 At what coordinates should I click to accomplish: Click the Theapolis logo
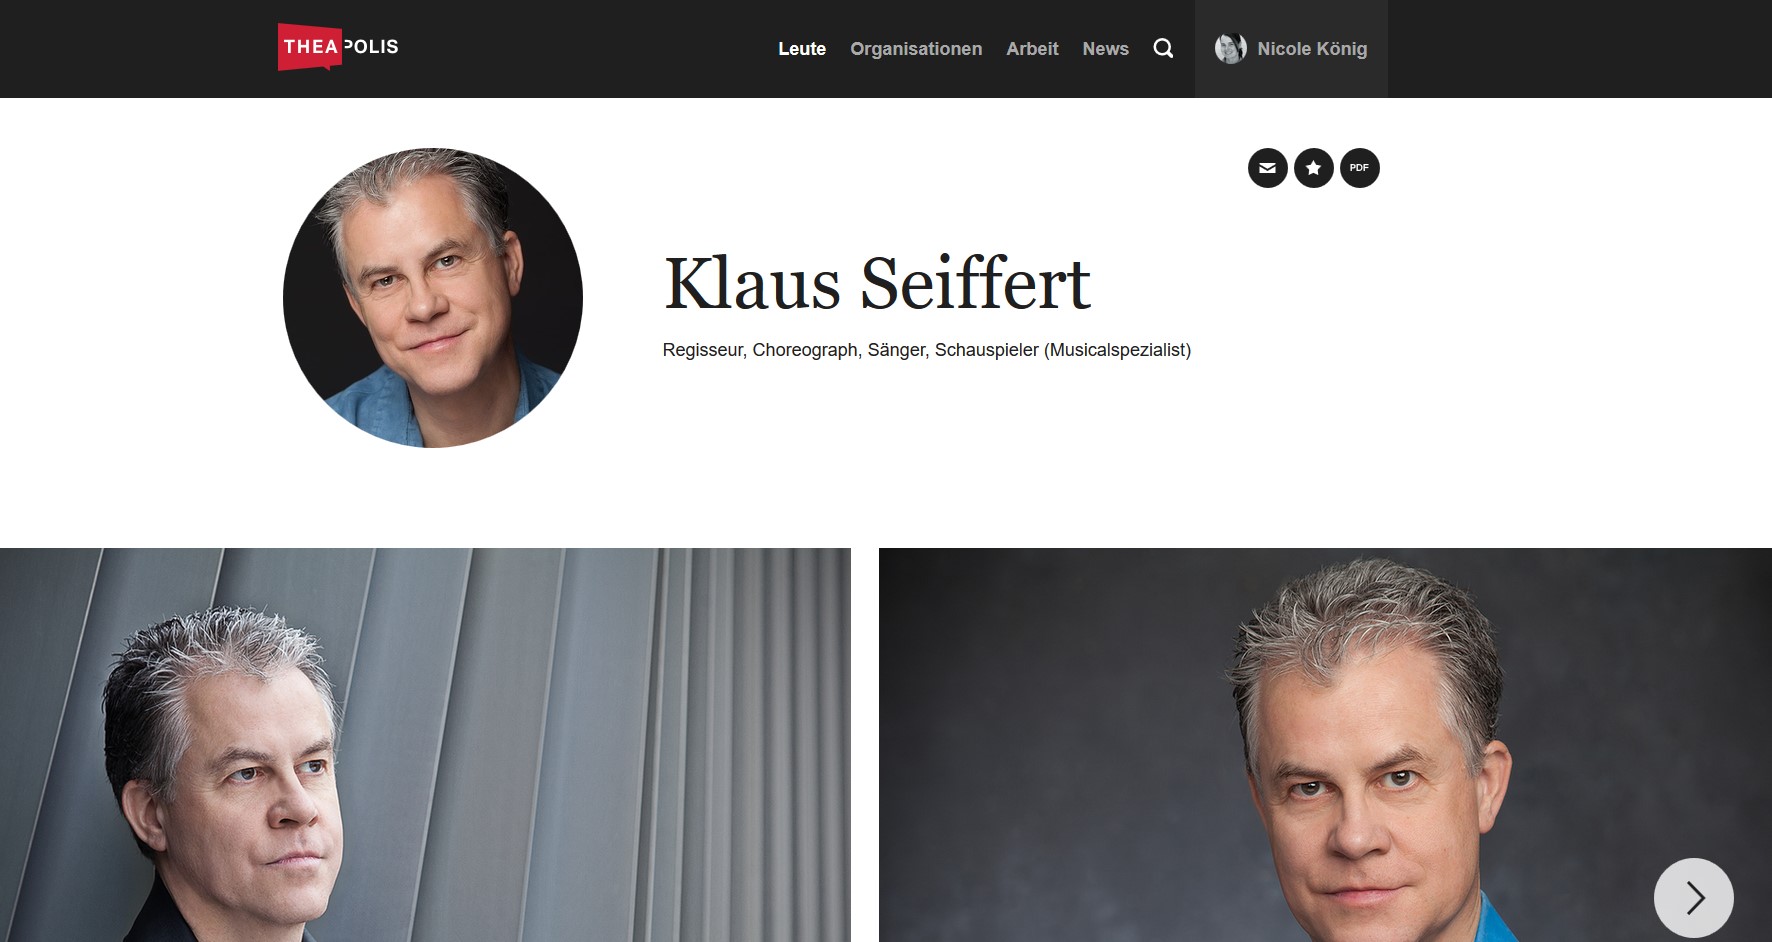pyautogui.click(x=338, y=47)
